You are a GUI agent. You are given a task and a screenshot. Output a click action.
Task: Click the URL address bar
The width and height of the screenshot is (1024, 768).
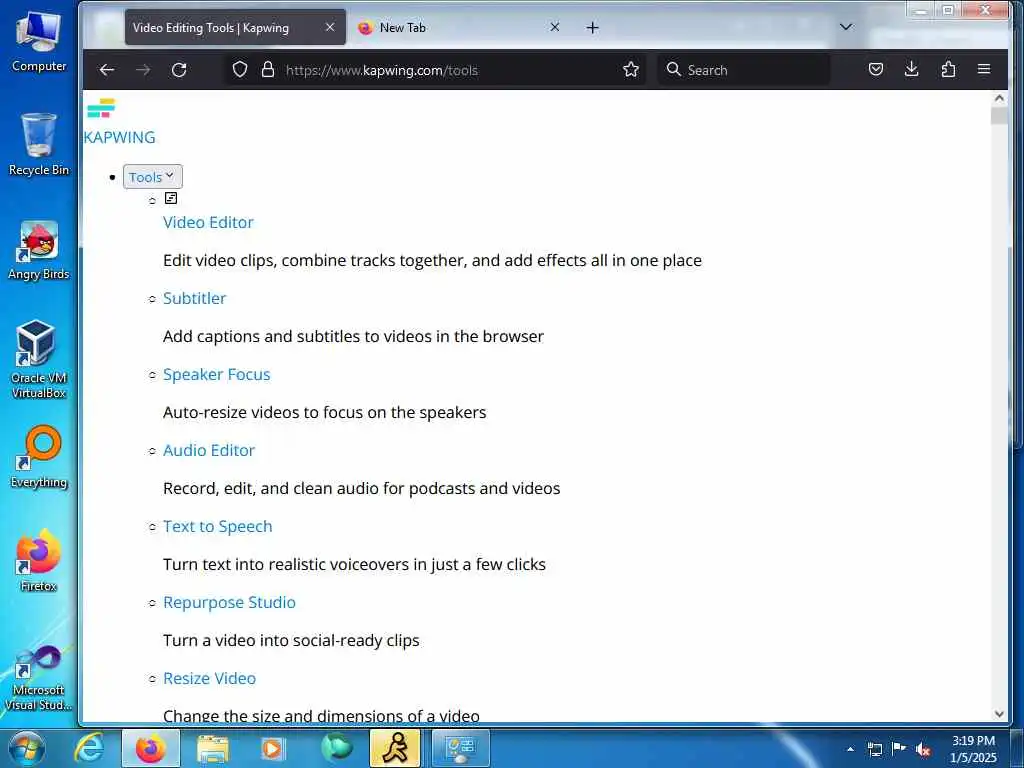coord(436,70)
